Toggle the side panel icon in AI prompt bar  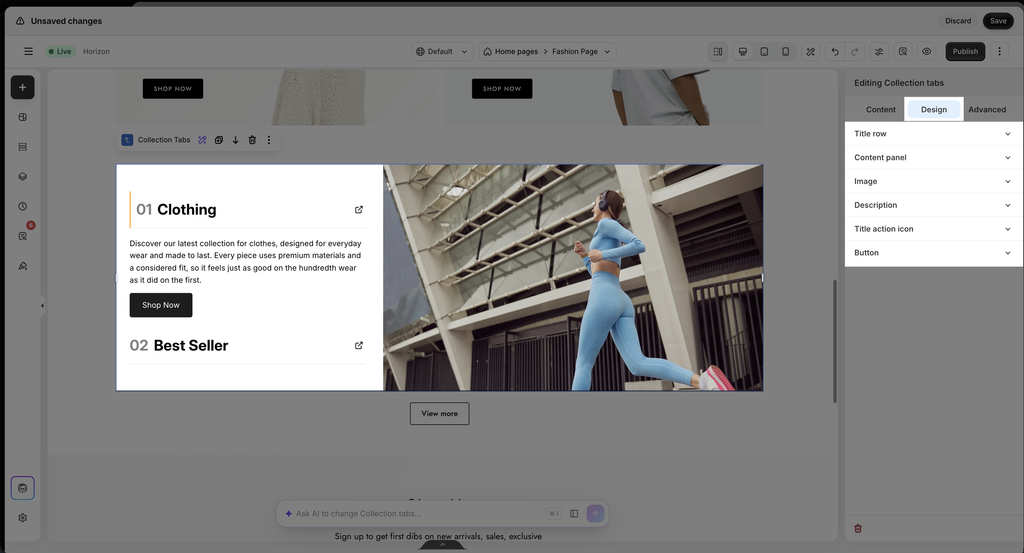click(x=574, y=514)
